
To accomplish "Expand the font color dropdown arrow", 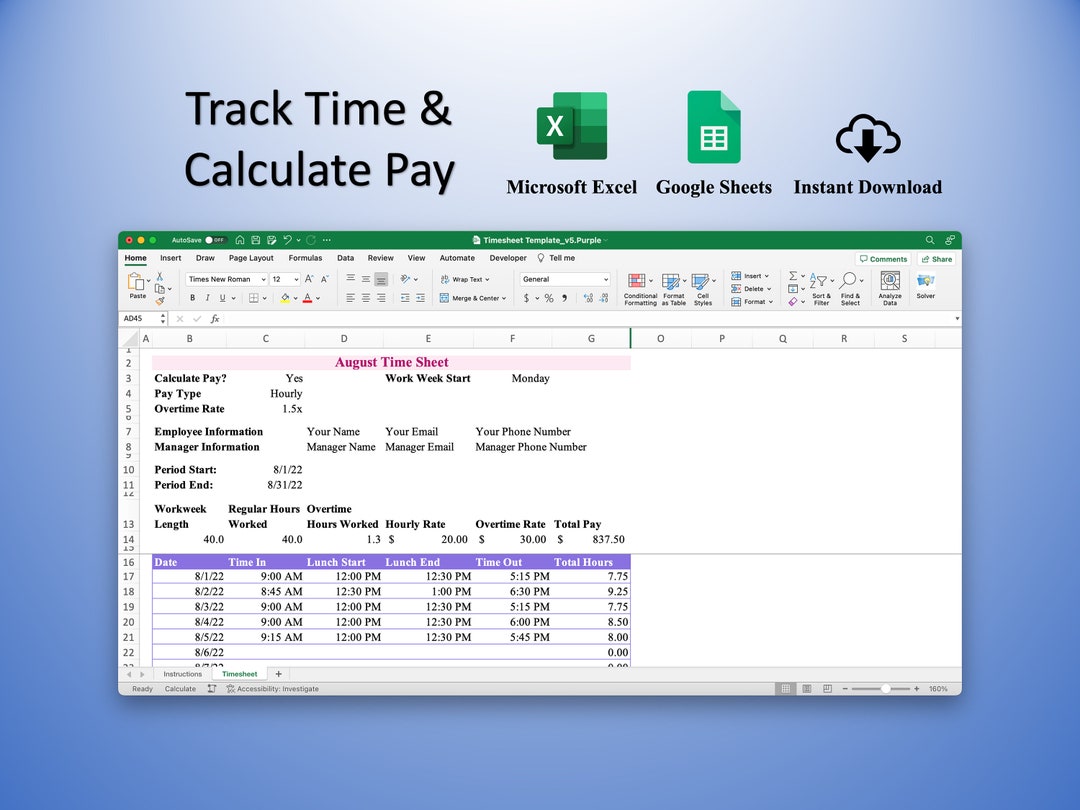I will click(318, 298).
